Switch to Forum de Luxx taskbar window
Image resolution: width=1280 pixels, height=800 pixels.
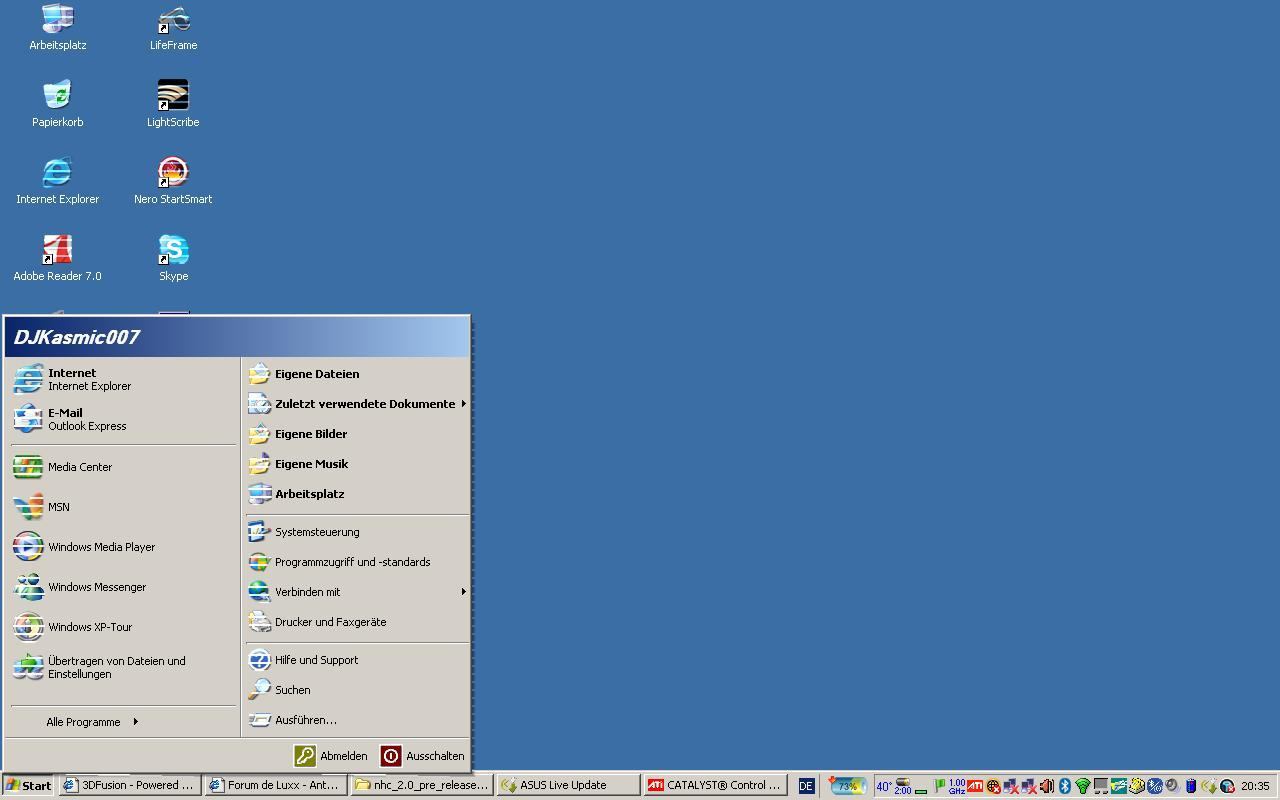[275, 785]
